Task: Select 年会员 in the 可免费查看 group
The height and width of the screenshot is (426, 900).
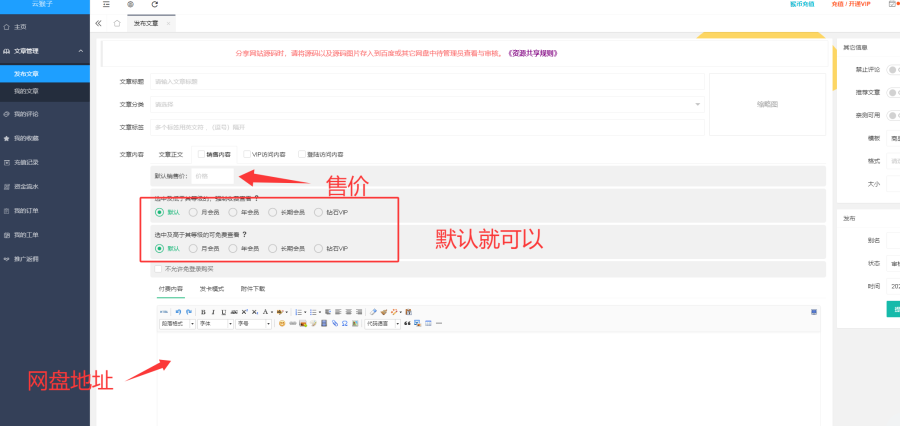Action: click(232, 249)
